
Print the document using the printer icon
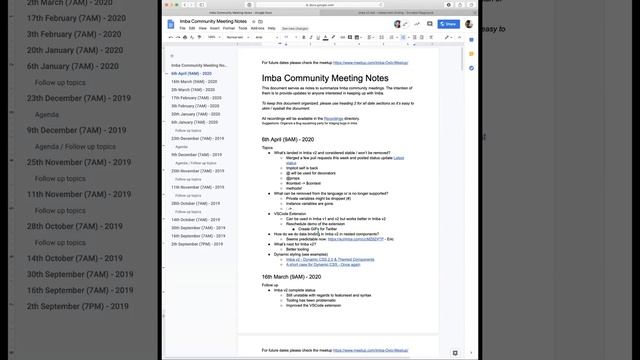tap(185, 37)
